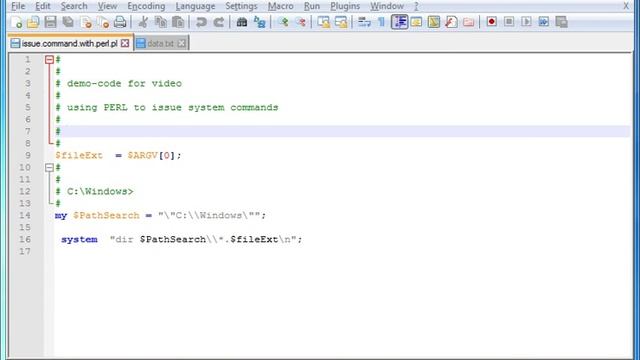
Task: Open user defined language dialog icon
Action: (416, 22)
